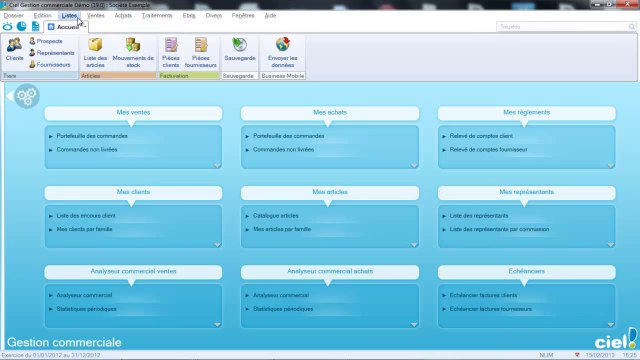Collapse the side panel with left arrow

(x=10, y=96)
